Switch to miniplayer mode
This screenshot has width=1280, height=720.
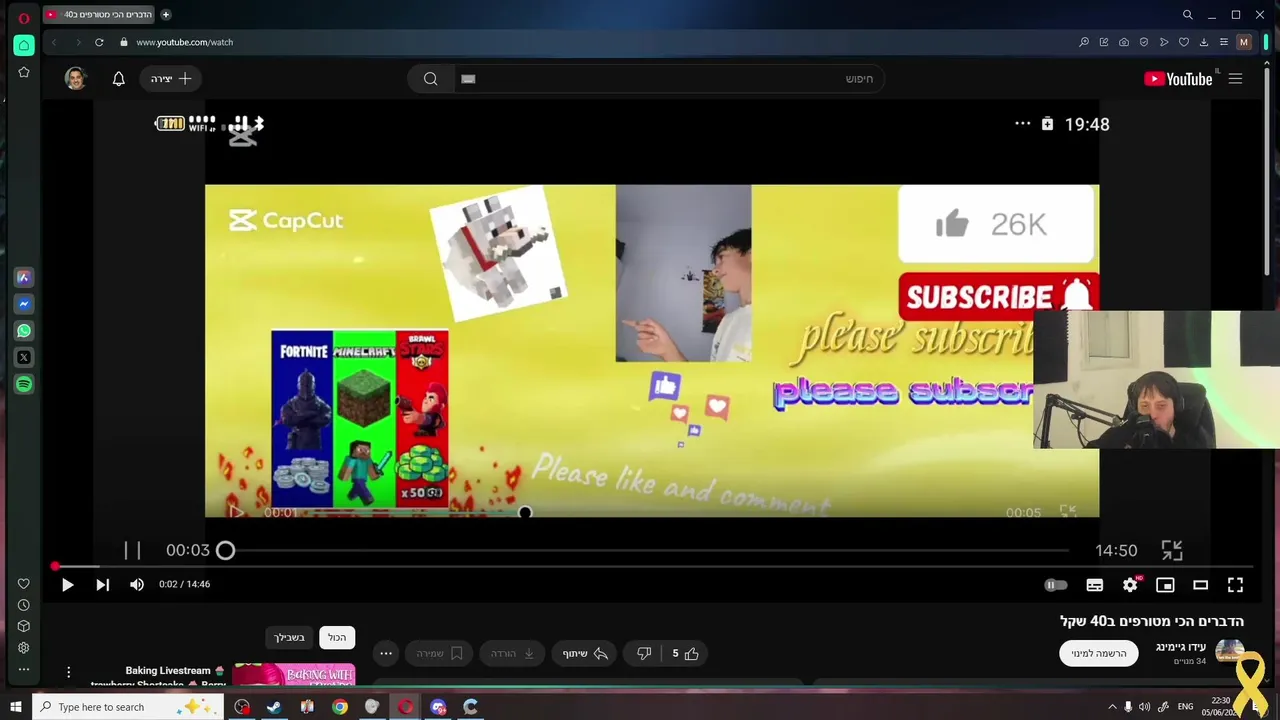[x=1165, y=585]
